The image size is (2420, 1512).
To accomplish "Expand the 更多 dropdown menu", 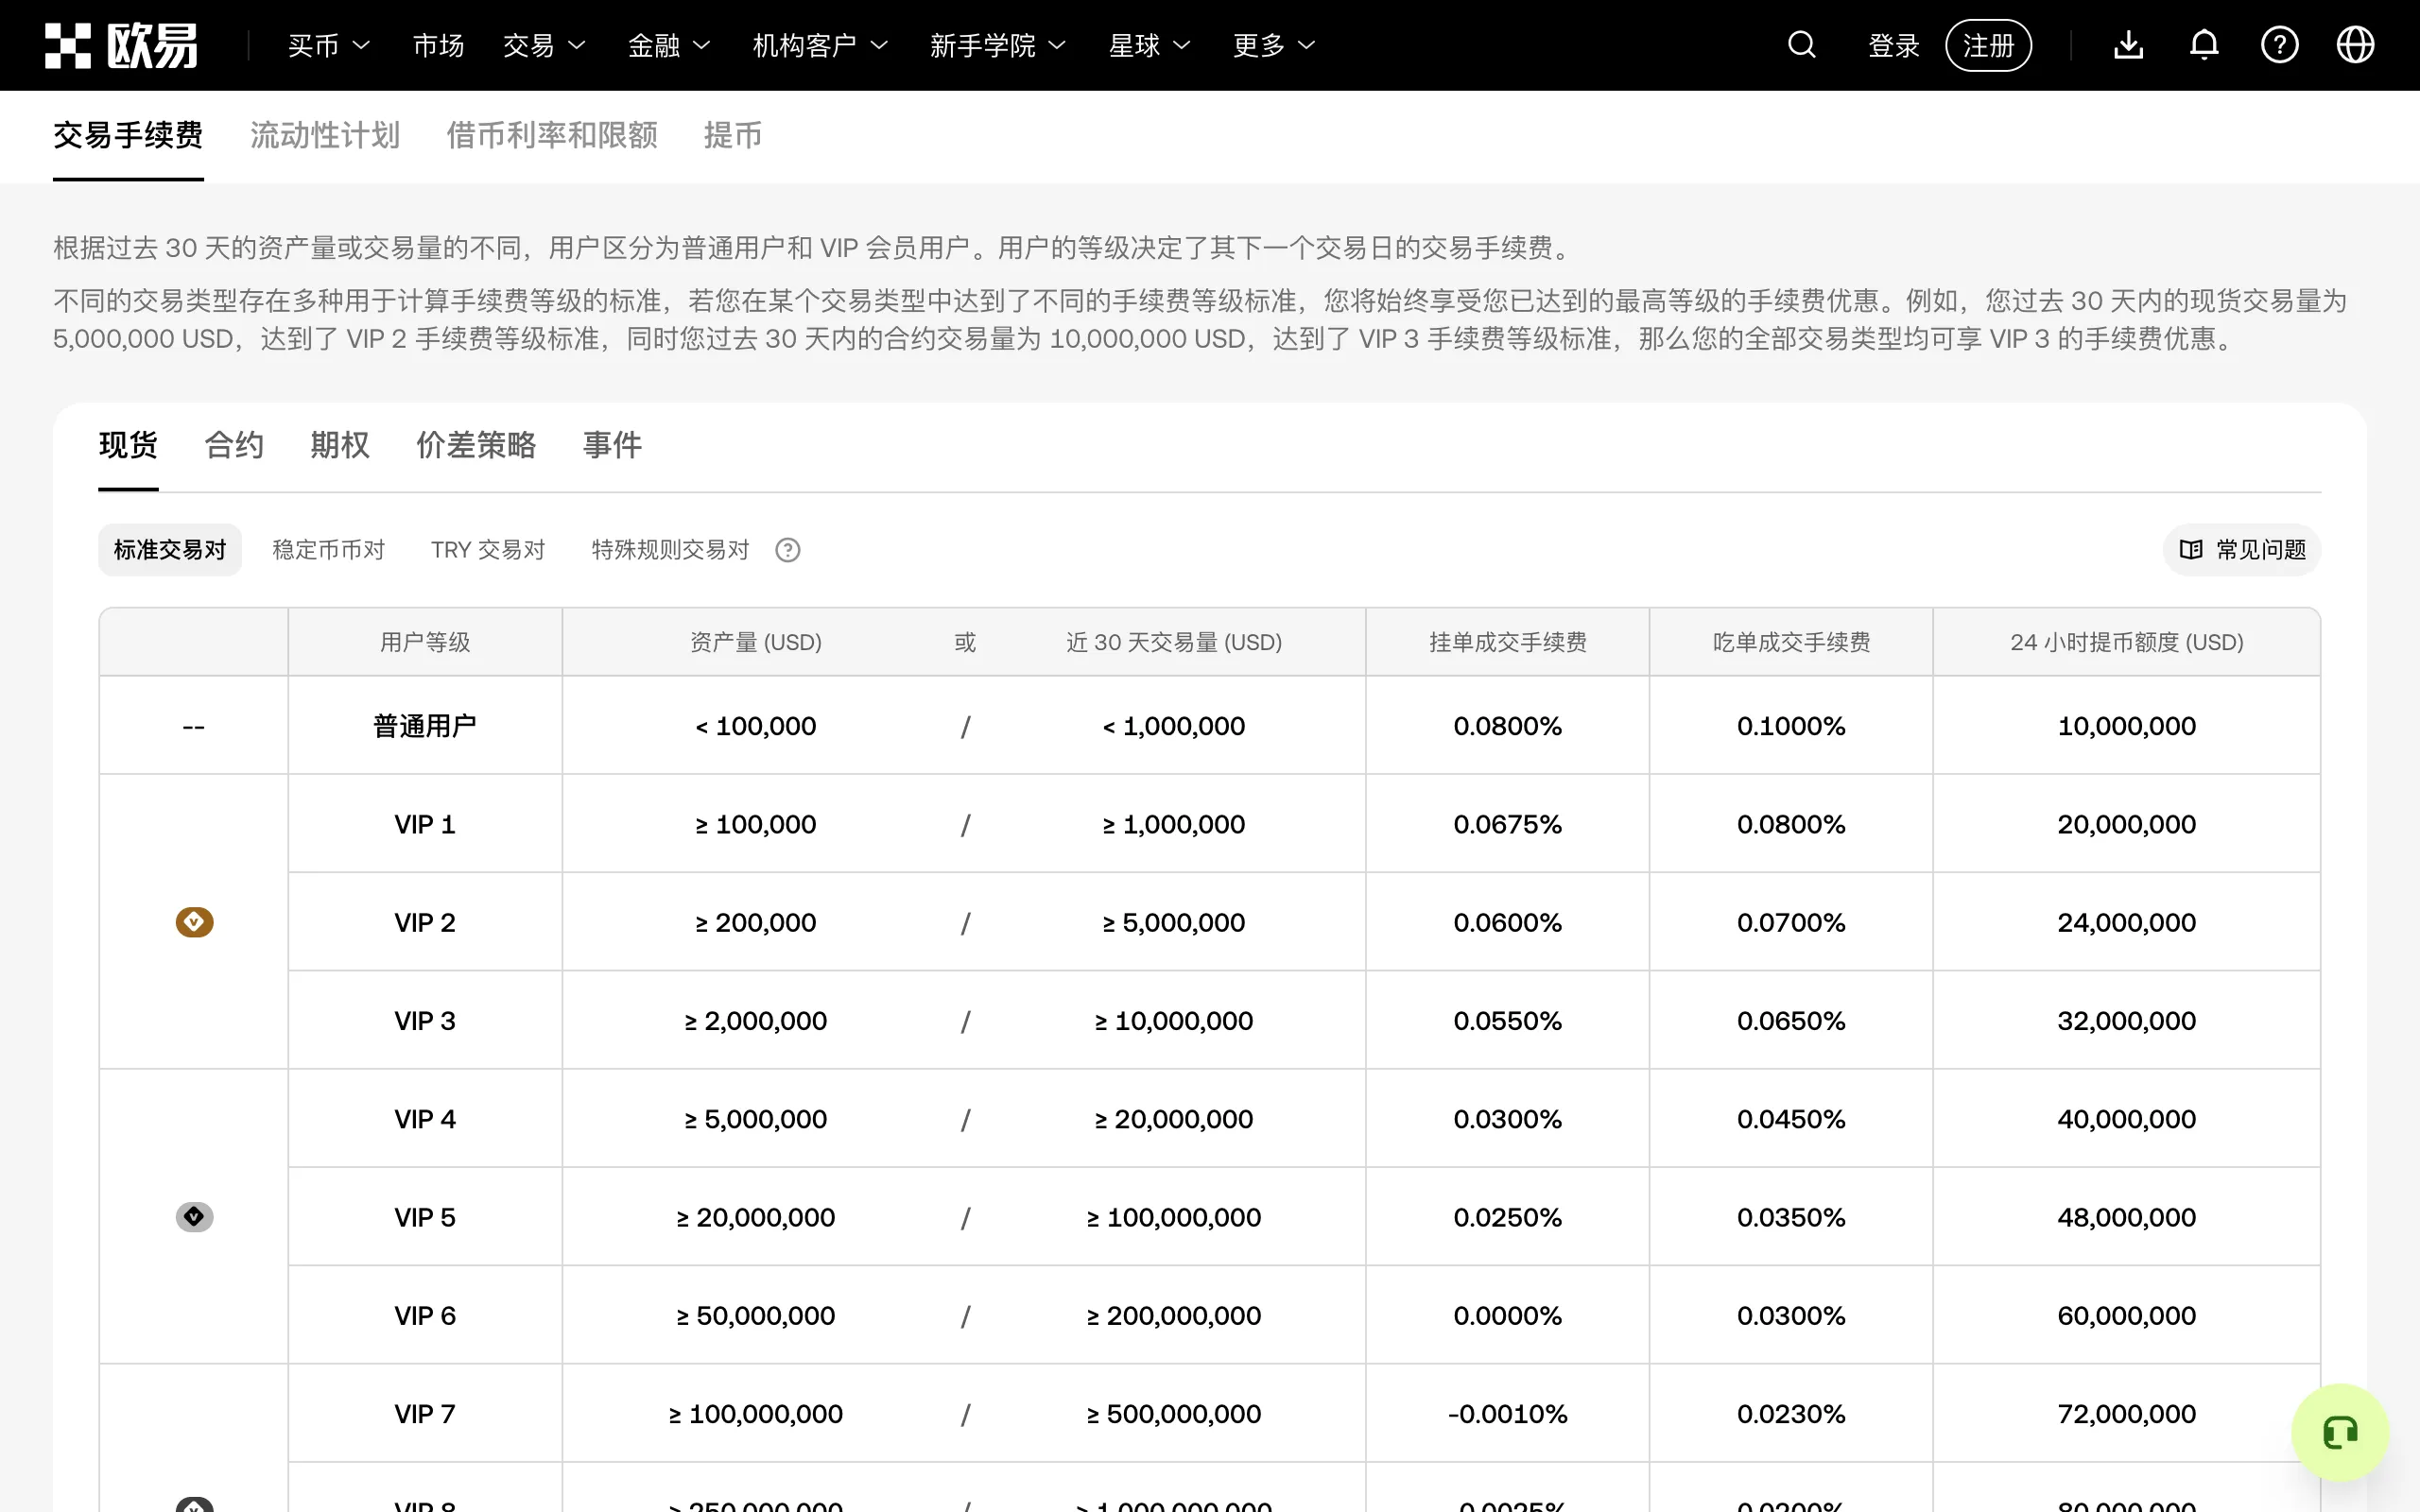I will coord(1274,45).
